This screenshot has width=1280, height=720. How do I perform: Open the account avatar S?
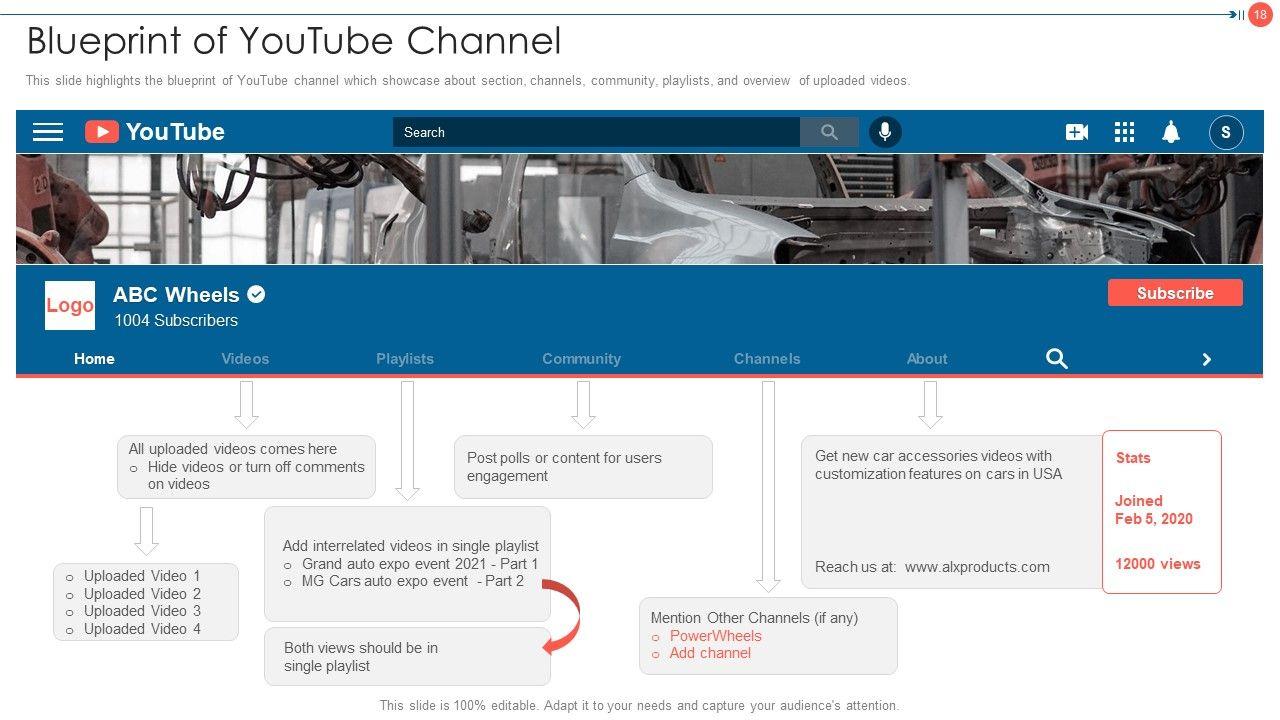[1226, 132]
